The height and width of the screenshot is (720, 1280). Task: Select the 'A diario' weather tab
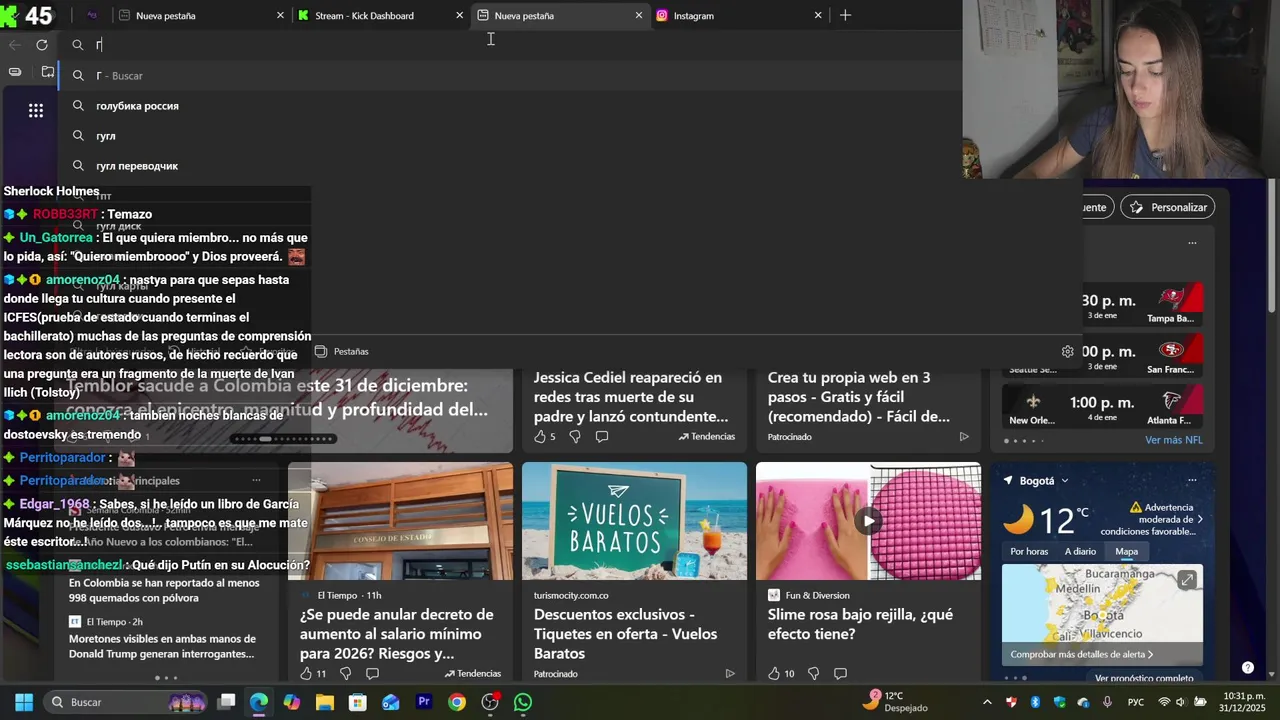click(x=1080, y=552)
